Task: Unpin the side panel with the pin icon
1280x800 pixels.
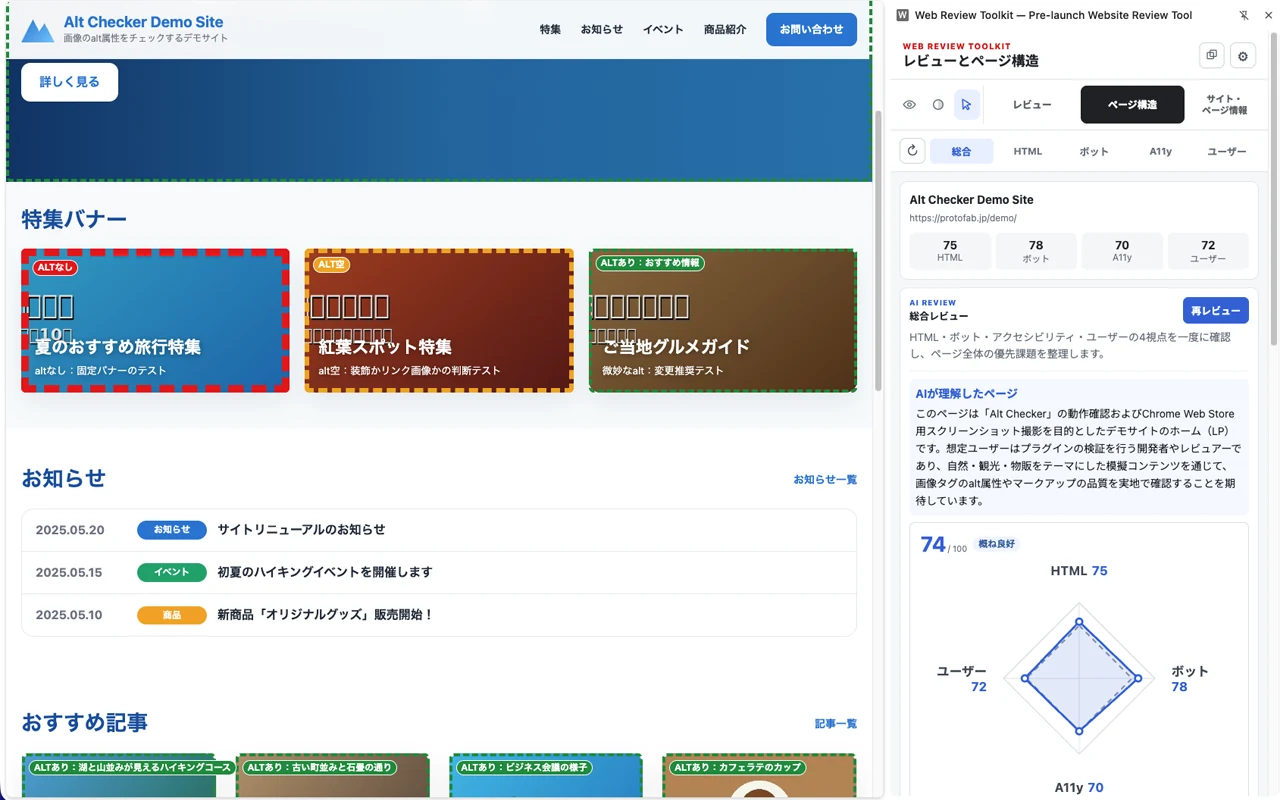Action: (1244, 15)
